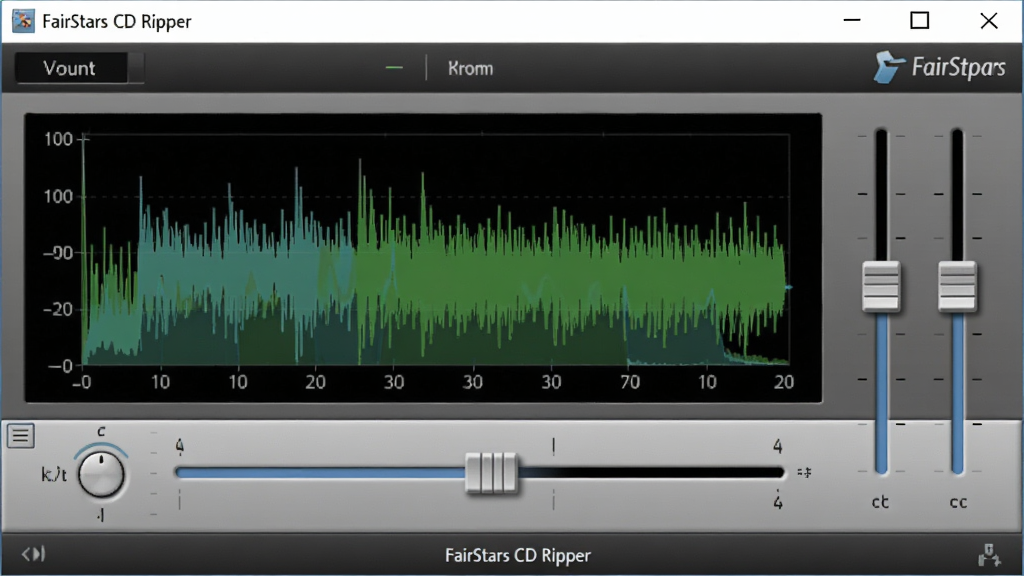Click the FairStars app icon in title bar
The width and height of the screenshot is (1024, 576).
[24, 21]
